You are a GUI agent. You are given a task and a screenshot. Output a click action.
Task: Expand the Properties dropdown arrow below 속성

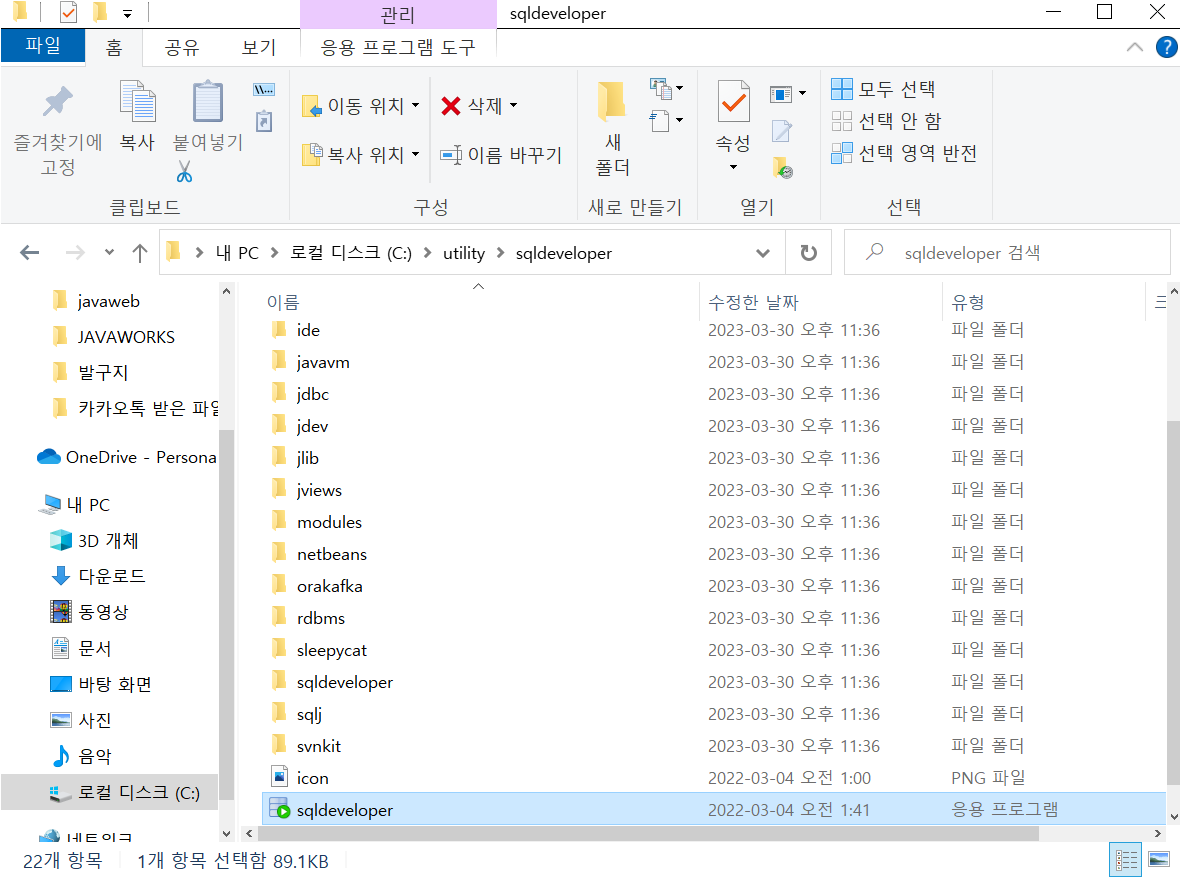pos(733,167)
